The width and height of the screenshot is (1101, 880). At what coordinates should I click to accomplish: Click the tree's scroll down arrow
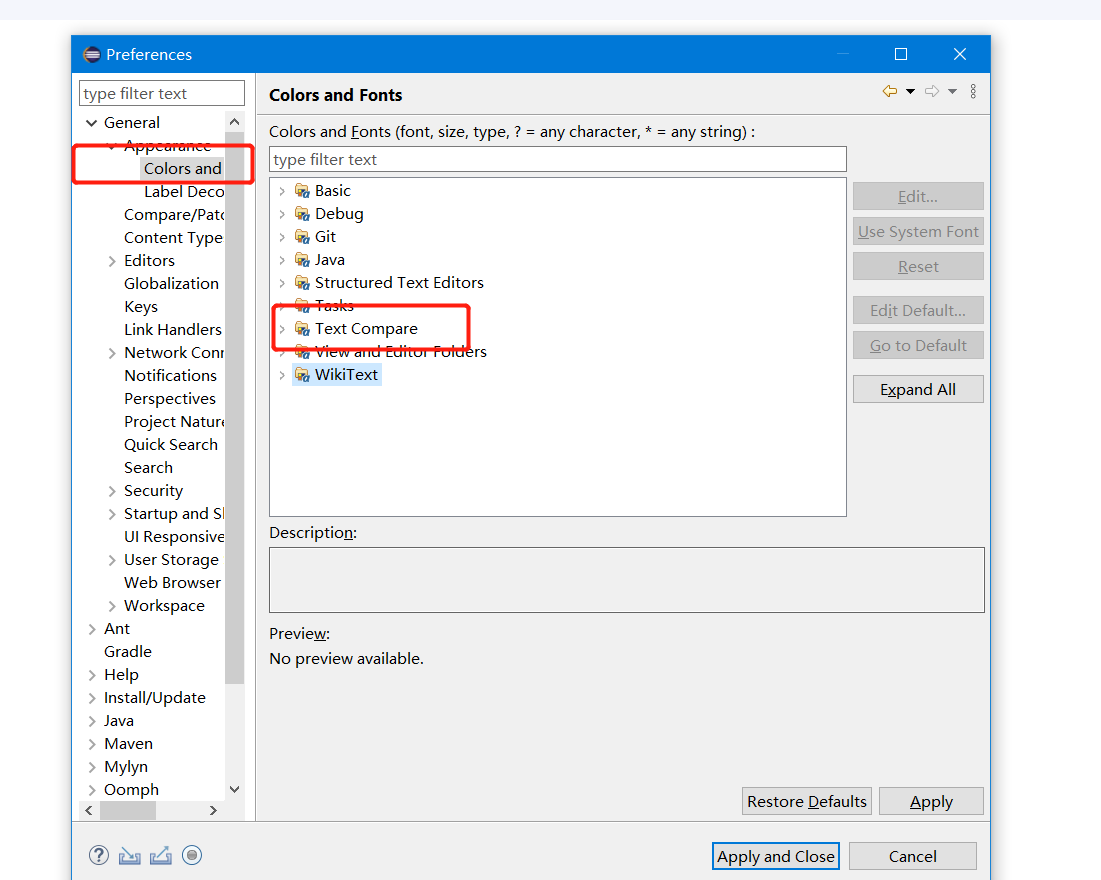pyautogui.click(x=235, y=789)
